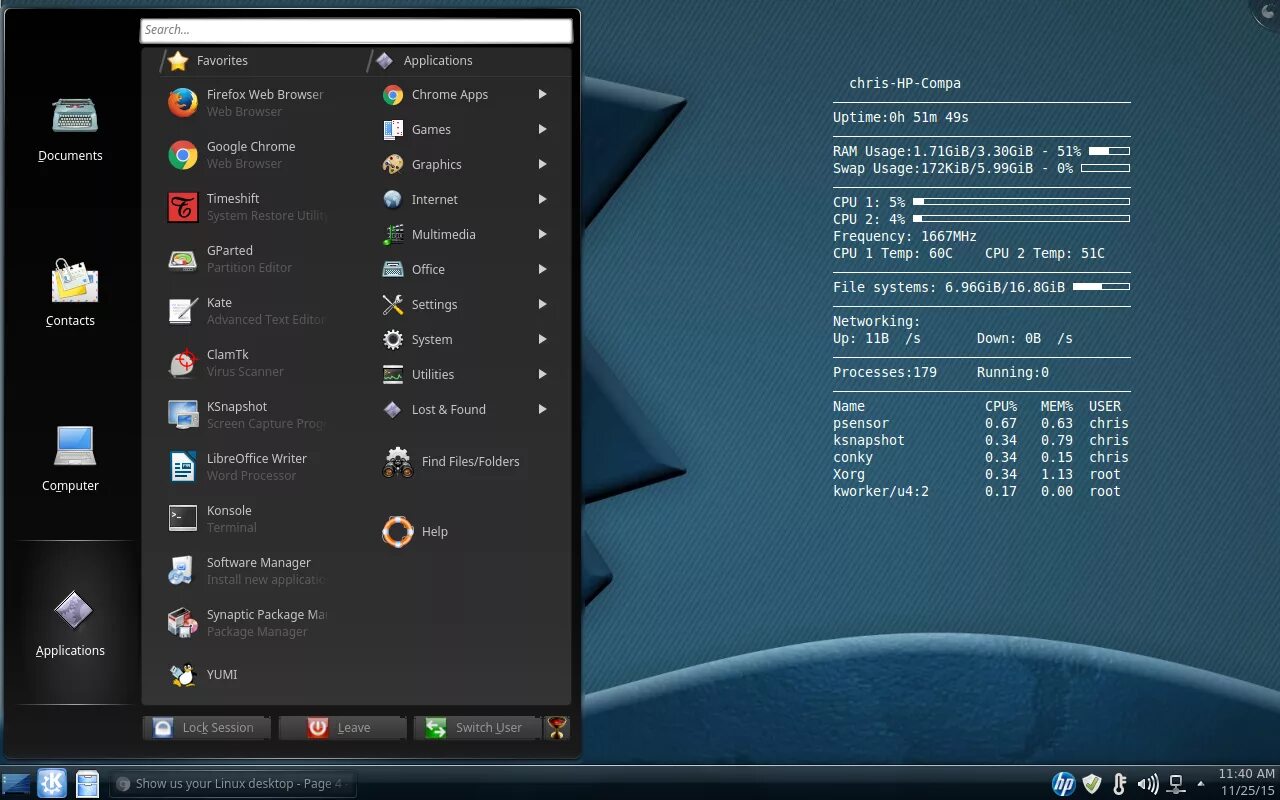Click the 11:40 AM clock in panel

(x=1246, y=773)
